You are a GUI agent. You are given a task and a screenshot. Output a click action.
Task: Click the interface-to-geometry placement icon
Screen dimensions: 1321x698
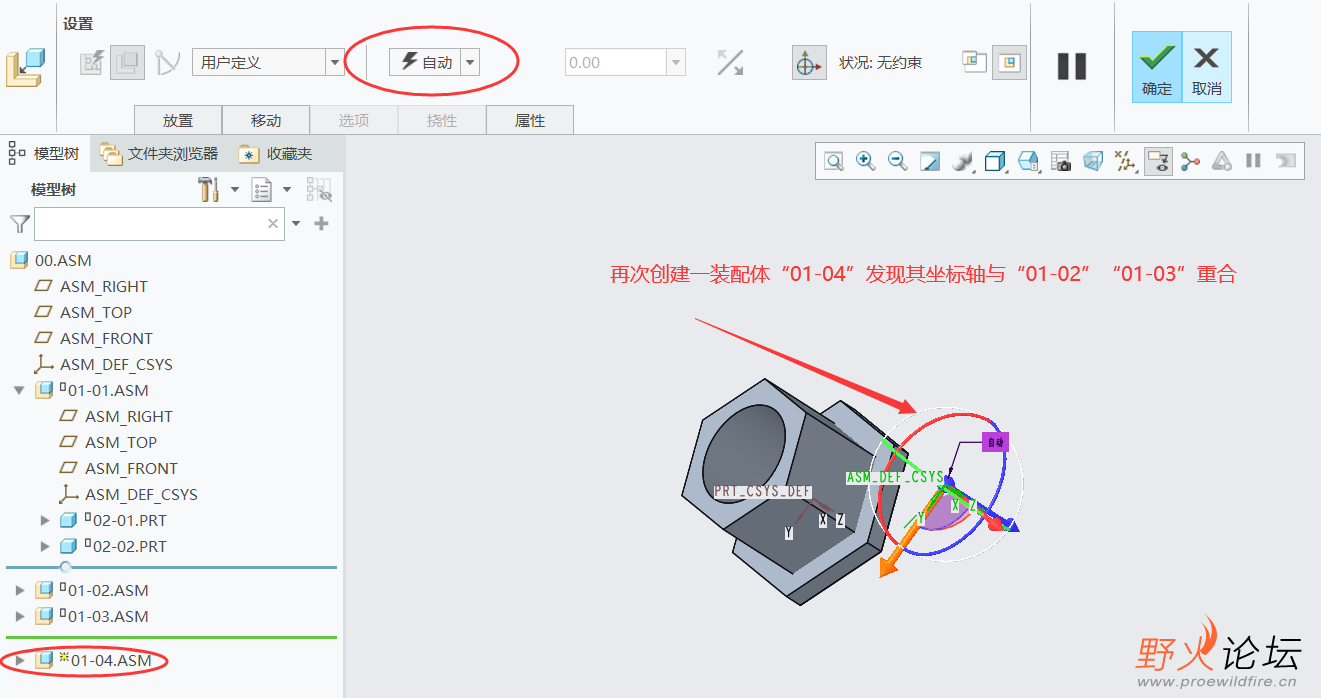[91, 63]
